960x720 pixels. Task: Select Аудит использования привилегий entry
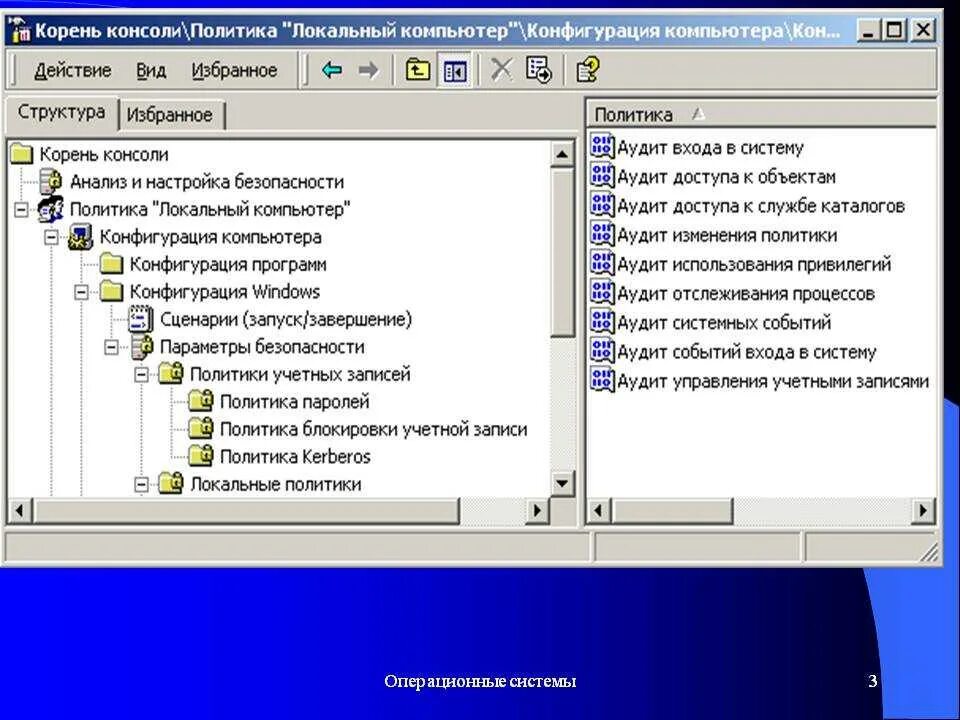pyautogui.click(x=754, y=264)
